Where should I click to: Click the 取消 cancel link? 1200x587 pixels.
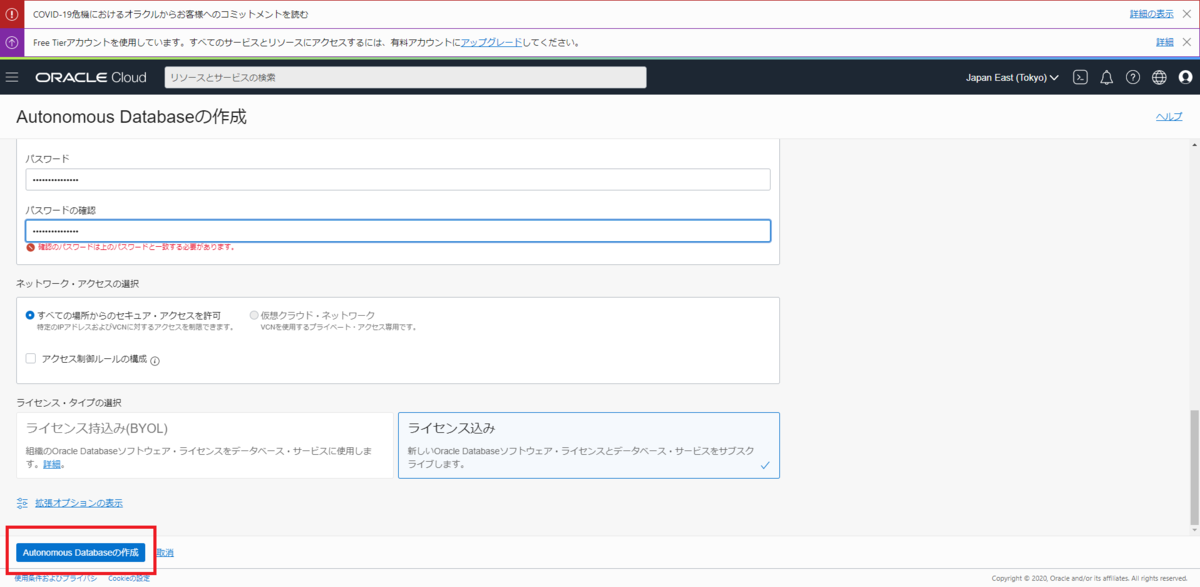[164, 552]
